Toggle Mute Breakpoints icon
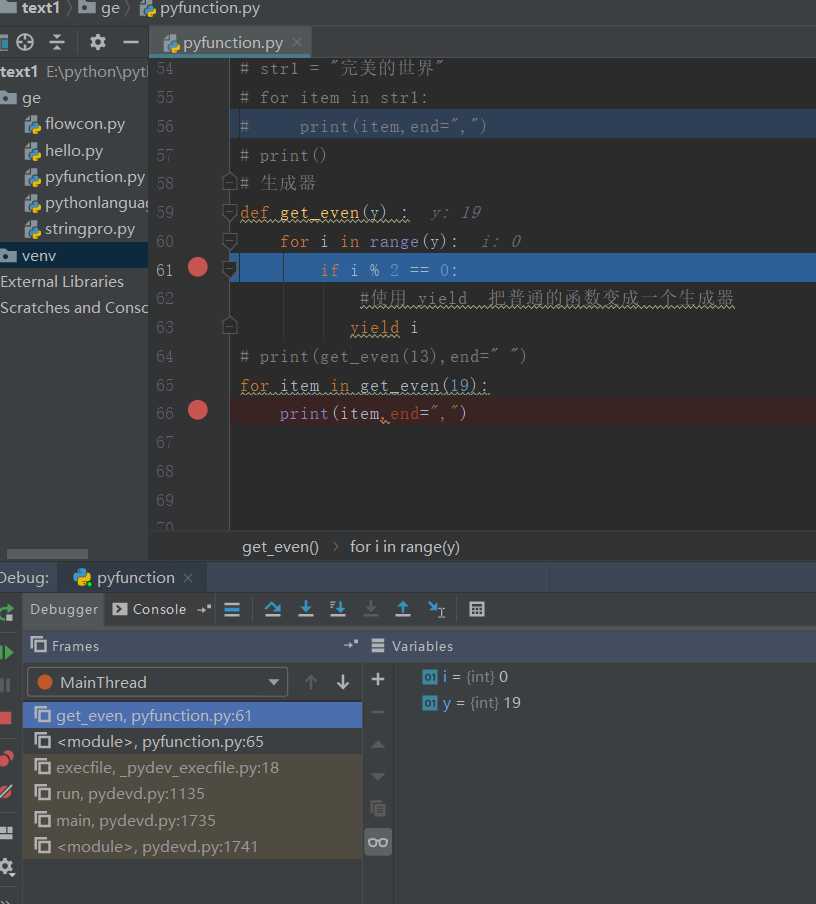 [6, 792]
